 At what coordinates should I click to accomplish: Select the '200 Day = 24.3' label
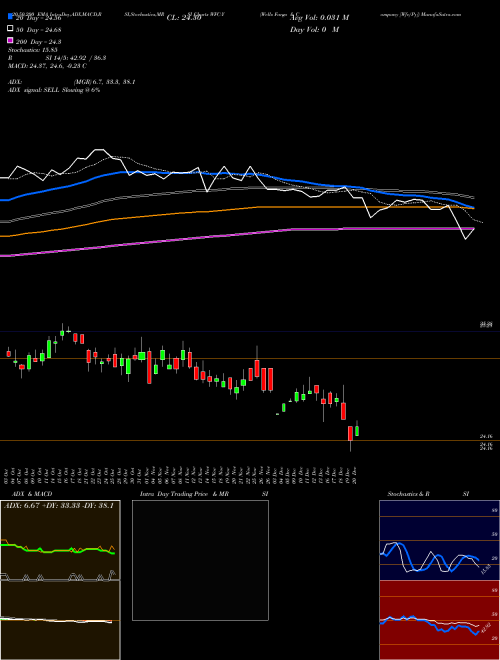click(38, 42)
